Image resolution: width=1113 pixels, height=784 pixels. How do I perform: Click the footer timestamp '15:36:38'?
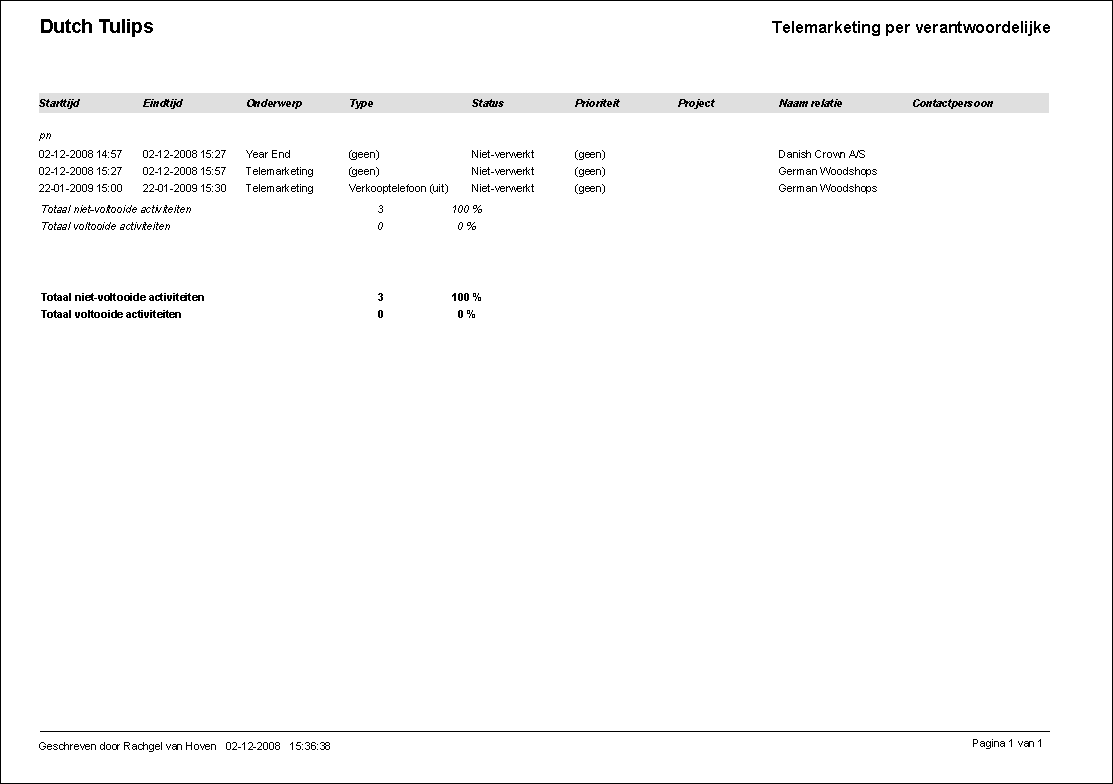coord(309,746)
